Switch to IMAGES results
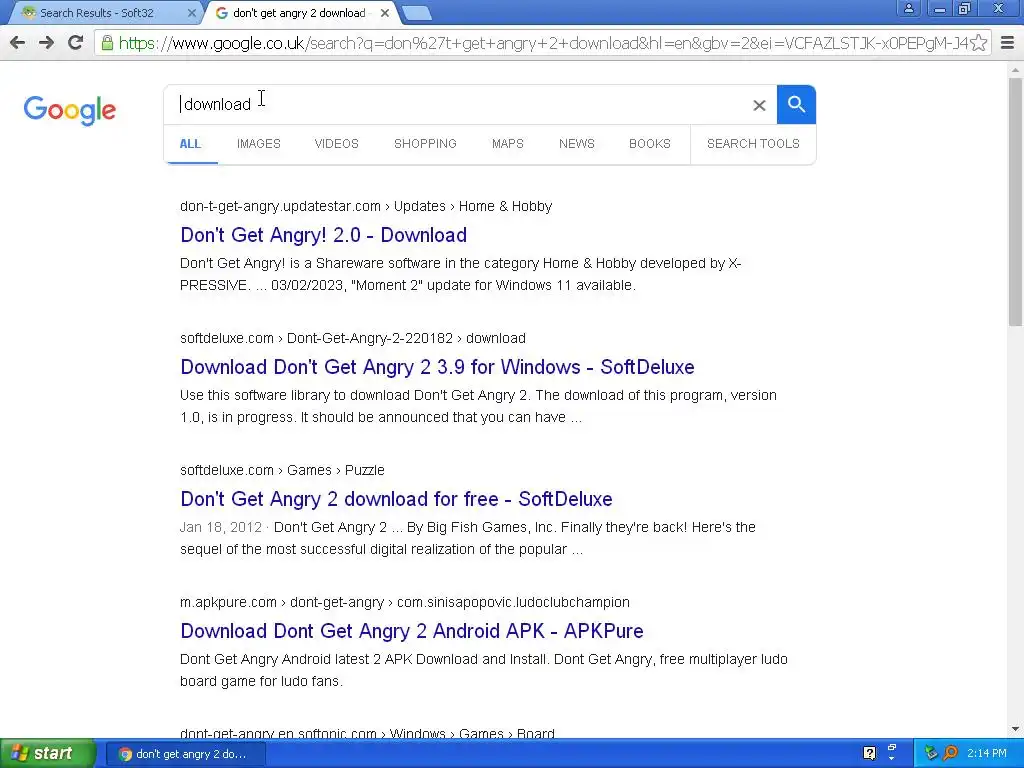The width and height of the screenshot is (1024, 768). click(x=259, y=144)
